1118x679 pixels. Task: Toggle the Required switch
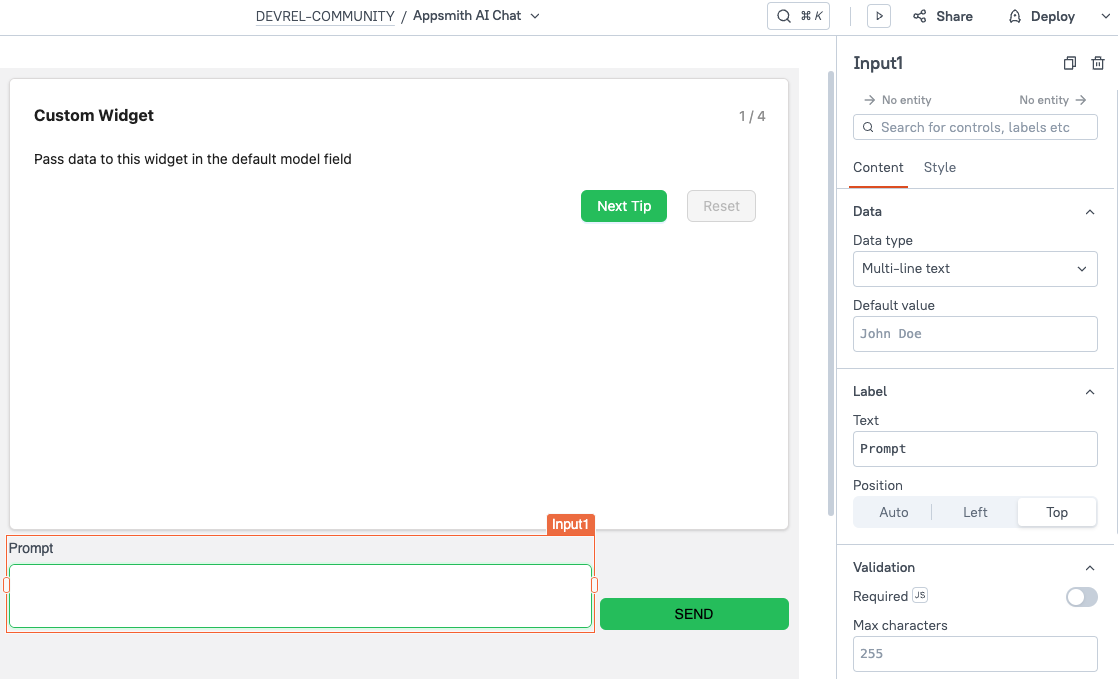(1081, 596)
